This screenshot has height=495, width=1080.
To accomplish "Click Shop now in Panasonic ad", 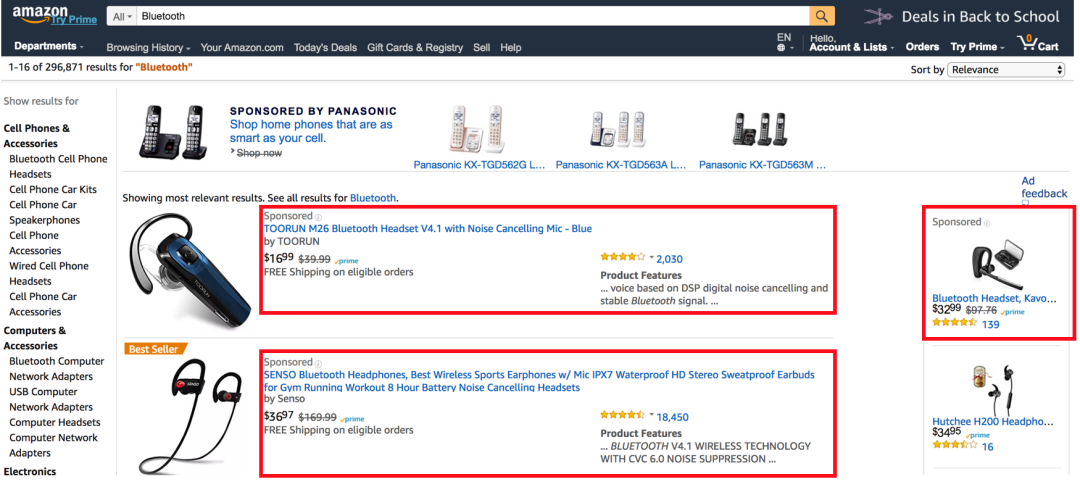I will pyautogui.click(x=259, y=153).
